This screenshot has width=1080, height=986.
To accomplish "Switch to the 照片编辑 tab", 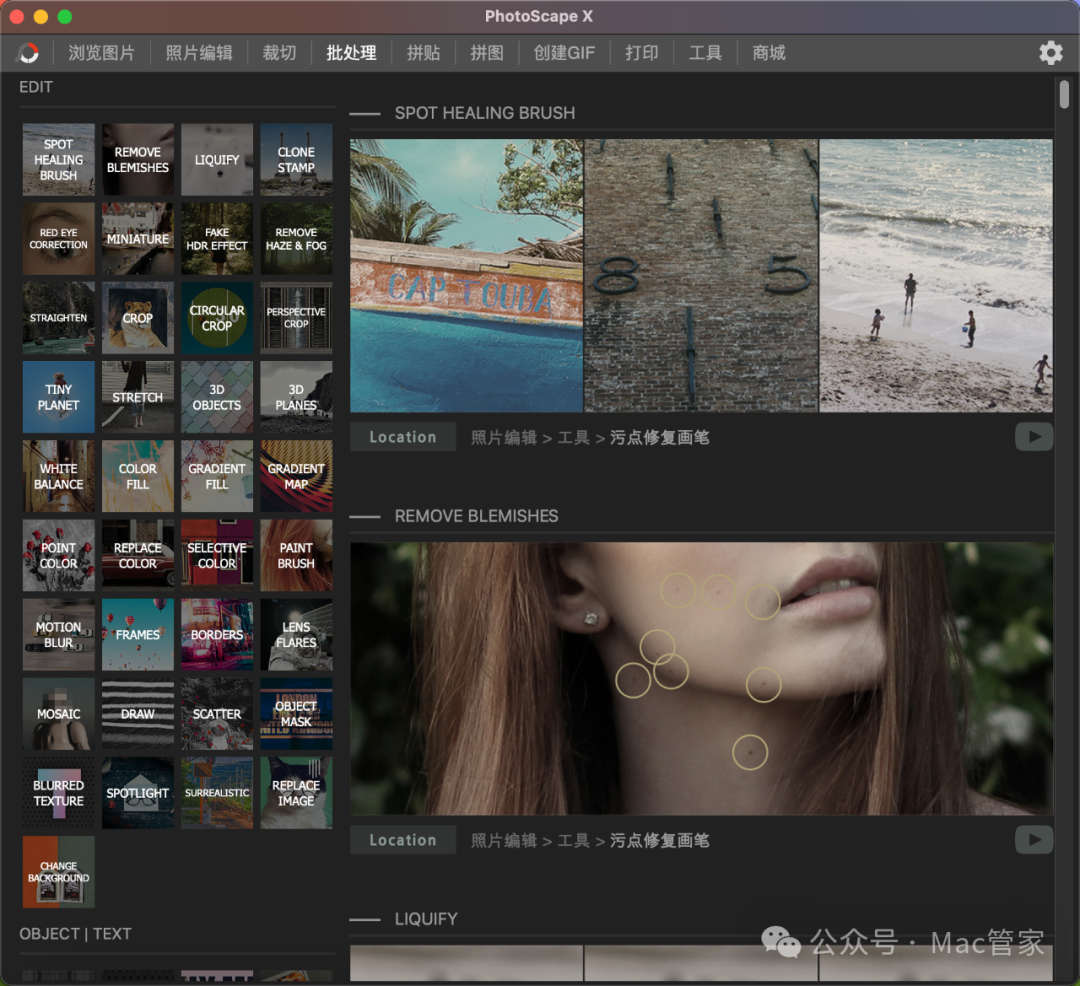I will coord(199,53).
